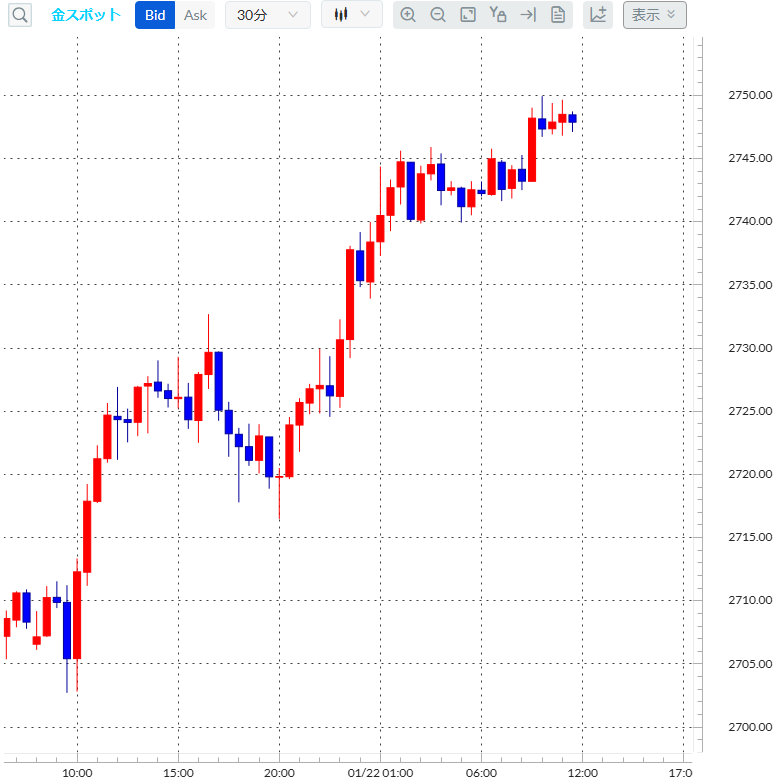The width and height of the screenshot is (781, 782).
Task: Click the 2720.00 price axis label
Action: [x=750, y=474]
